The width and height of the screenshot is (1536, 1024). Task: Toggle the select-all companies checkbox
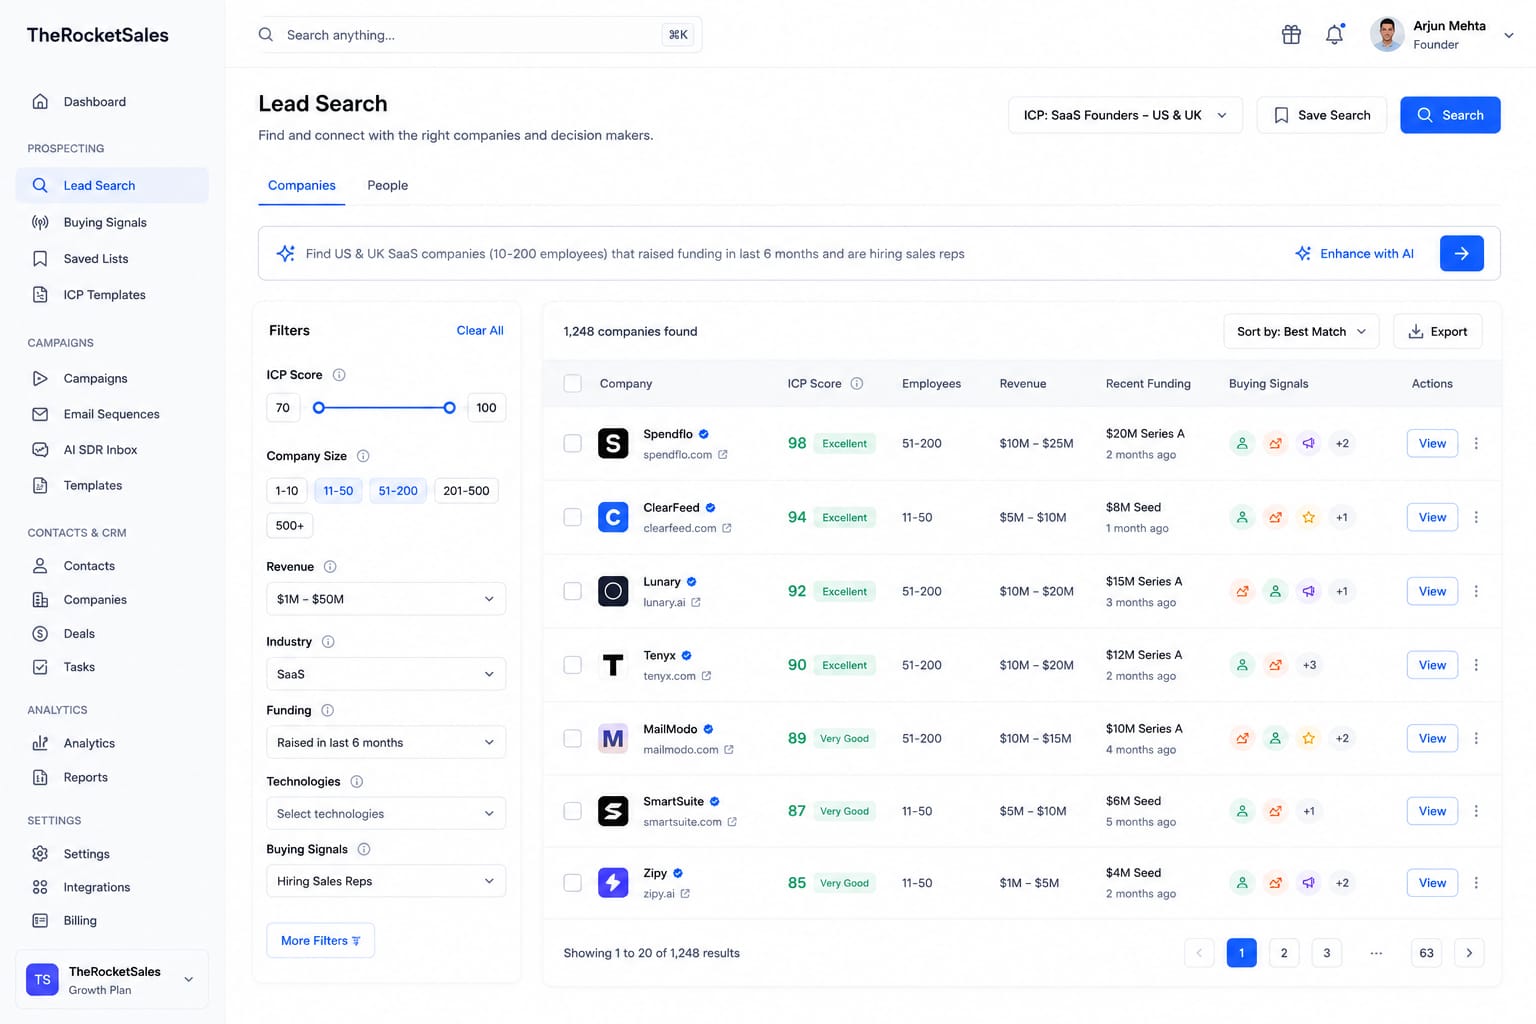point(573,383)
